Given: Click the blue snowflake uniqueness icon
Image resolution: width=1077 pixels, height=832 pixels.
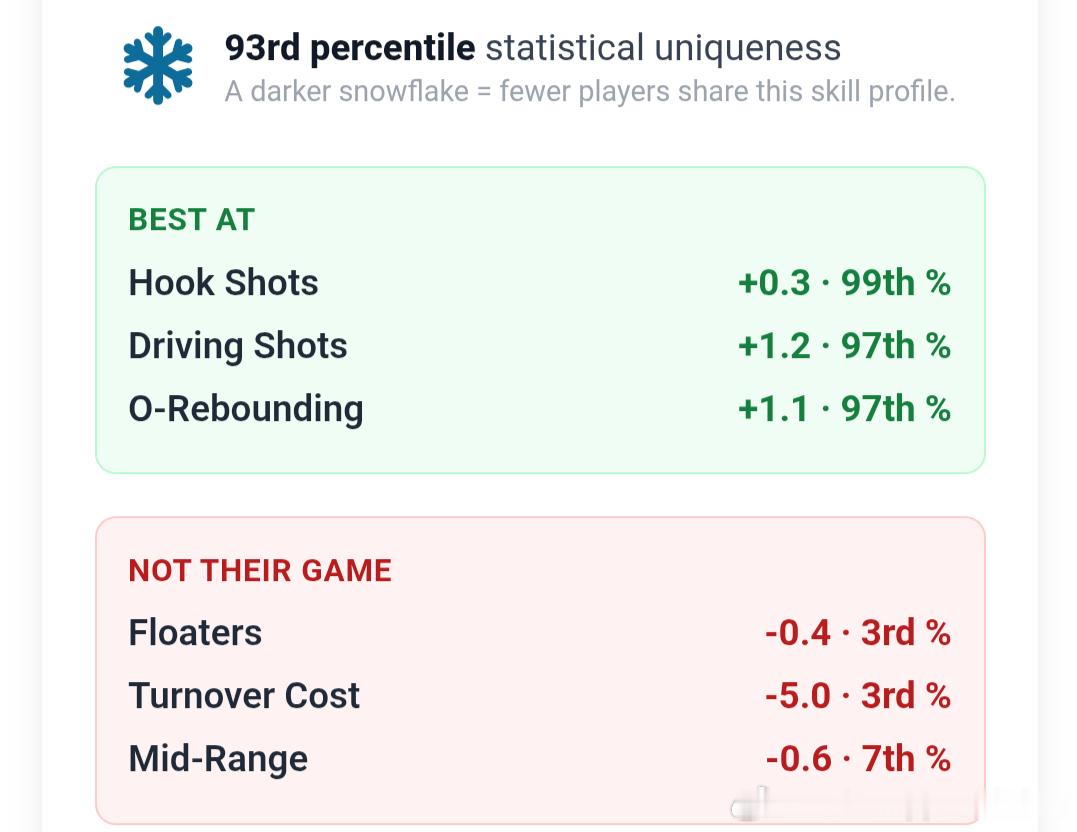Looking at the screenshot, I should pyautogui.click(x=158, y=65).
